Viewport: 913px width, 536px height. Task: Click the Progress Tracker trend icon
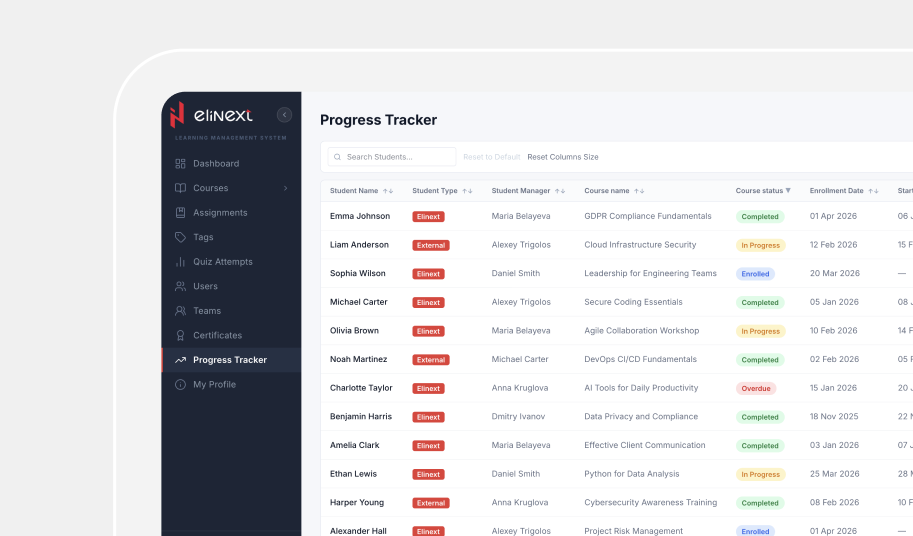click(181, 360)
